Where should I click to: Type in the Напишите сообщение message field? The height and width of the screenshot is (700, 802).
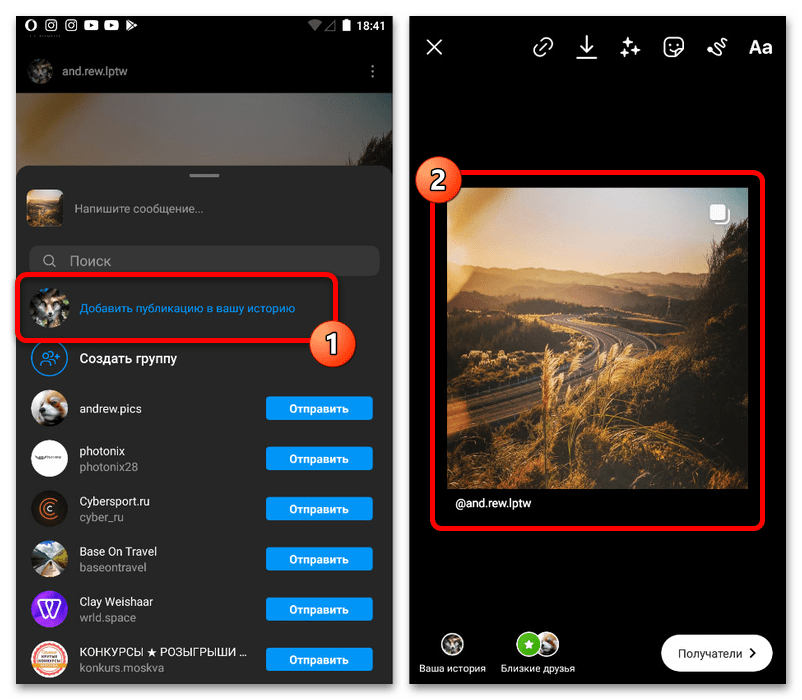[200, 209]
